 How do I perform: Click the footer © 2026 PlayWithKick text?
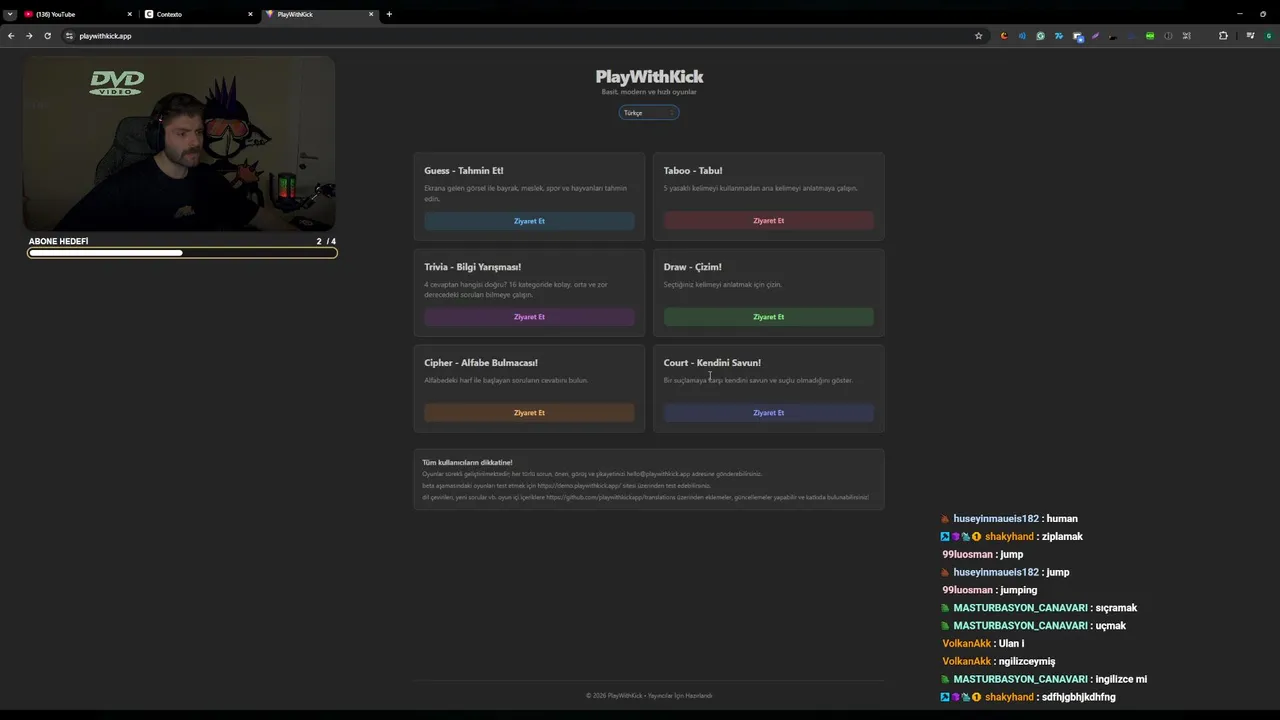point(649,696)
